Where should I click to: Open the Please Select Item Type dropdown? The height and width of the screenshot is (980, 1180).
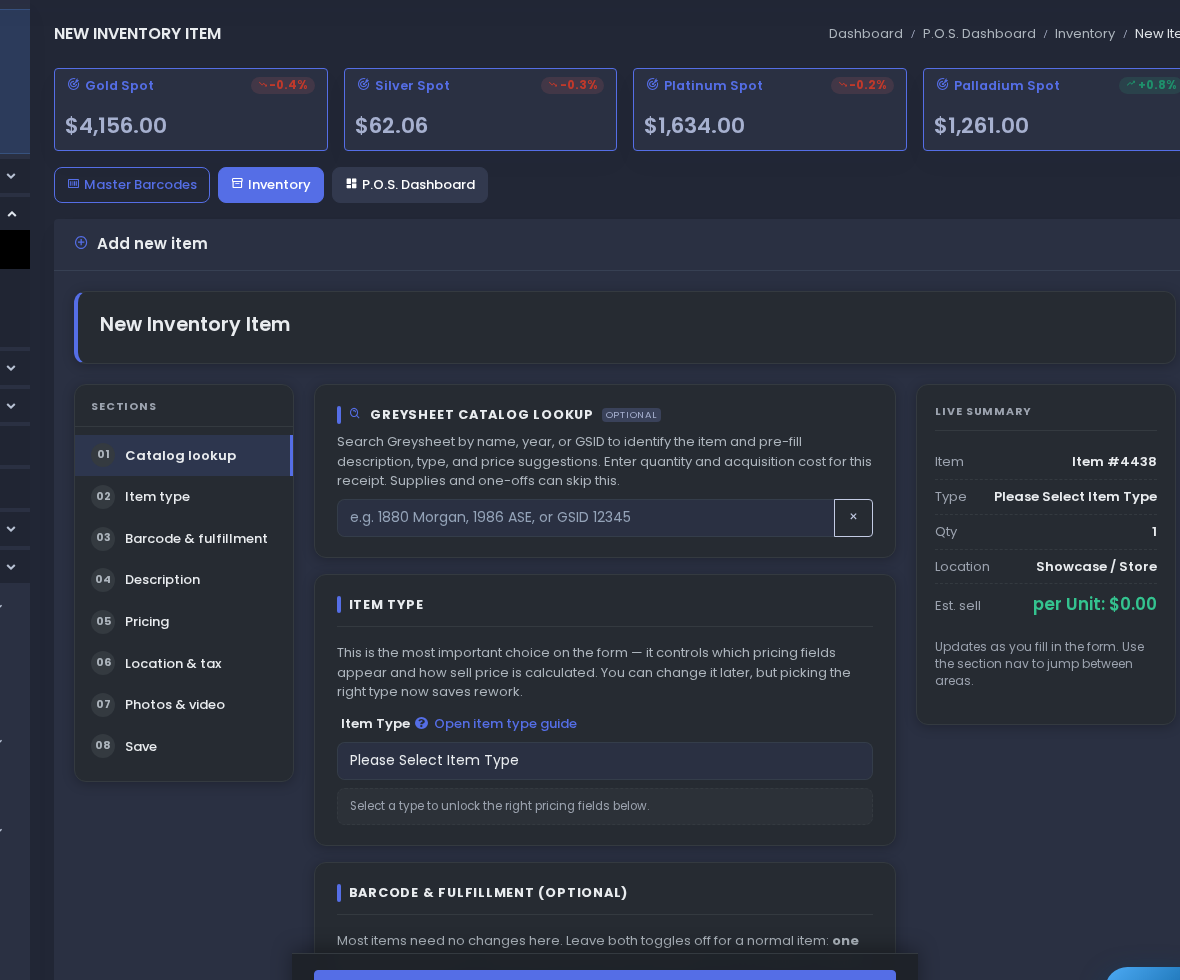point(604,760)
